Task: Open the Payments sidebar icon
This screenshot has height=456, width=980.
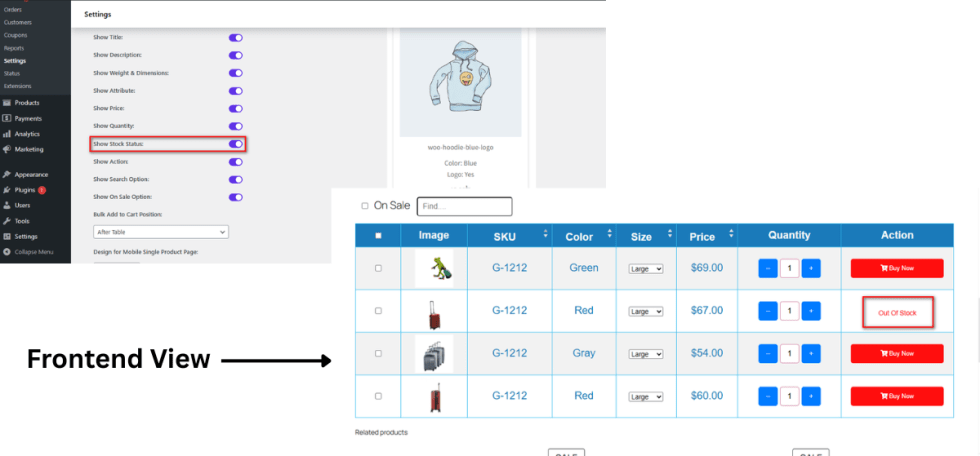Action: click(7, 119)
